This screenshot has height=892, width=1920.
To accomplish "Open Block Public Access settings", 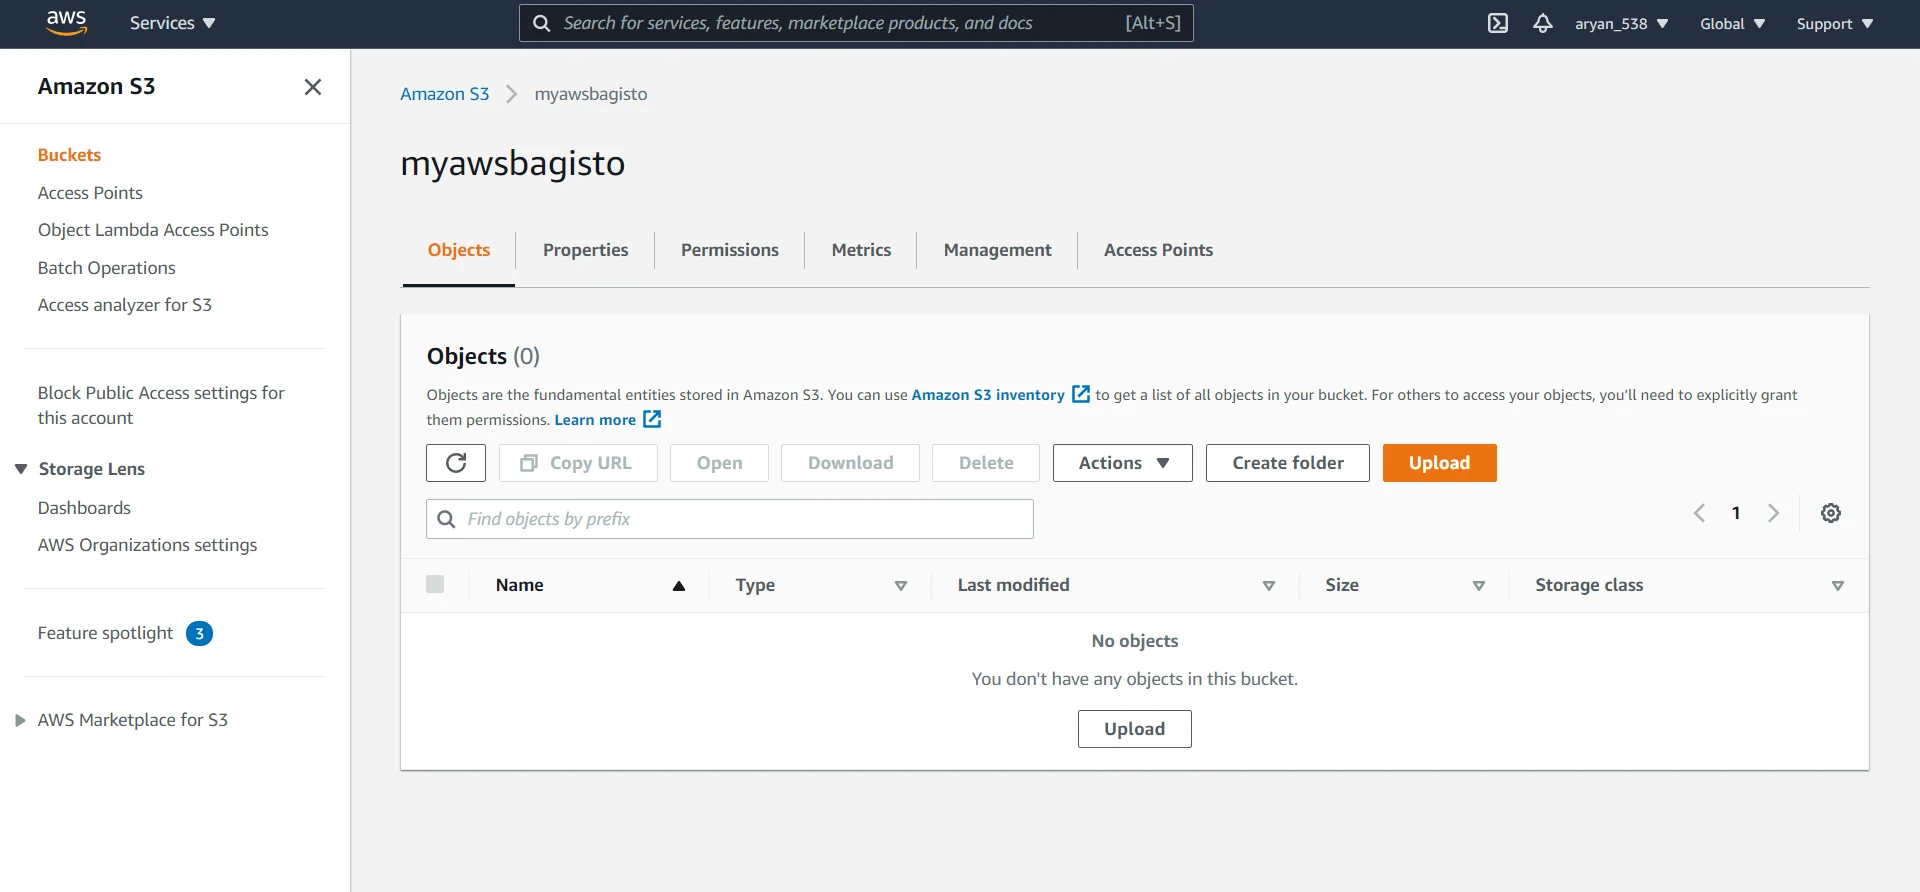I will point(161,405).
